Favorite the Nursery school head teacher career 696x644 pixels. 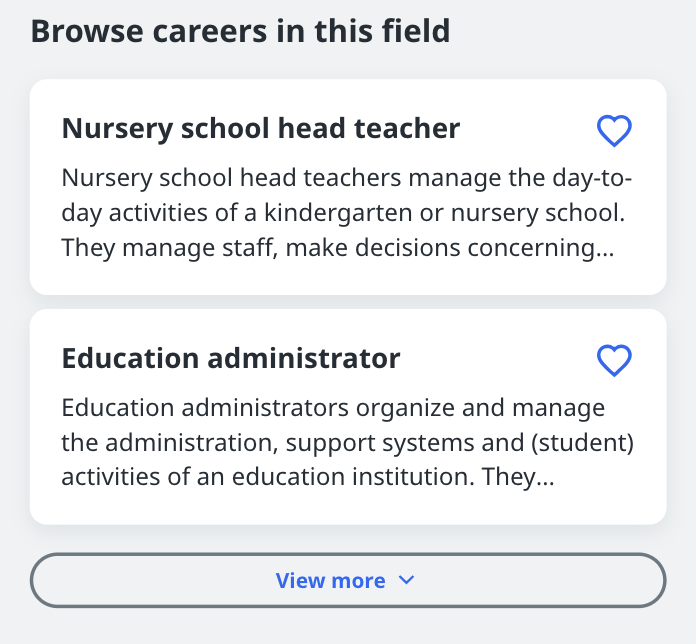click(x=614, y=130)
